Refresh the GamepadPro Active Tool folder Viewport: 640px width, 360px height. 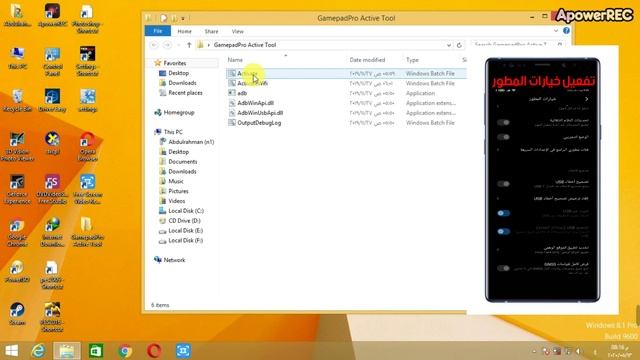[x=459, y=45]
